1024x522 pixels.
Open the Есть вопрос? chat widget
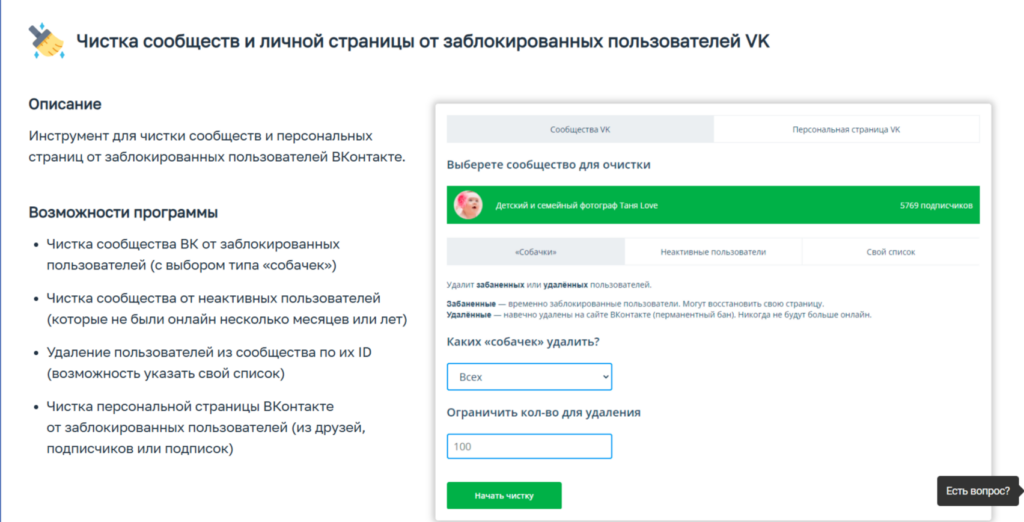978,491
